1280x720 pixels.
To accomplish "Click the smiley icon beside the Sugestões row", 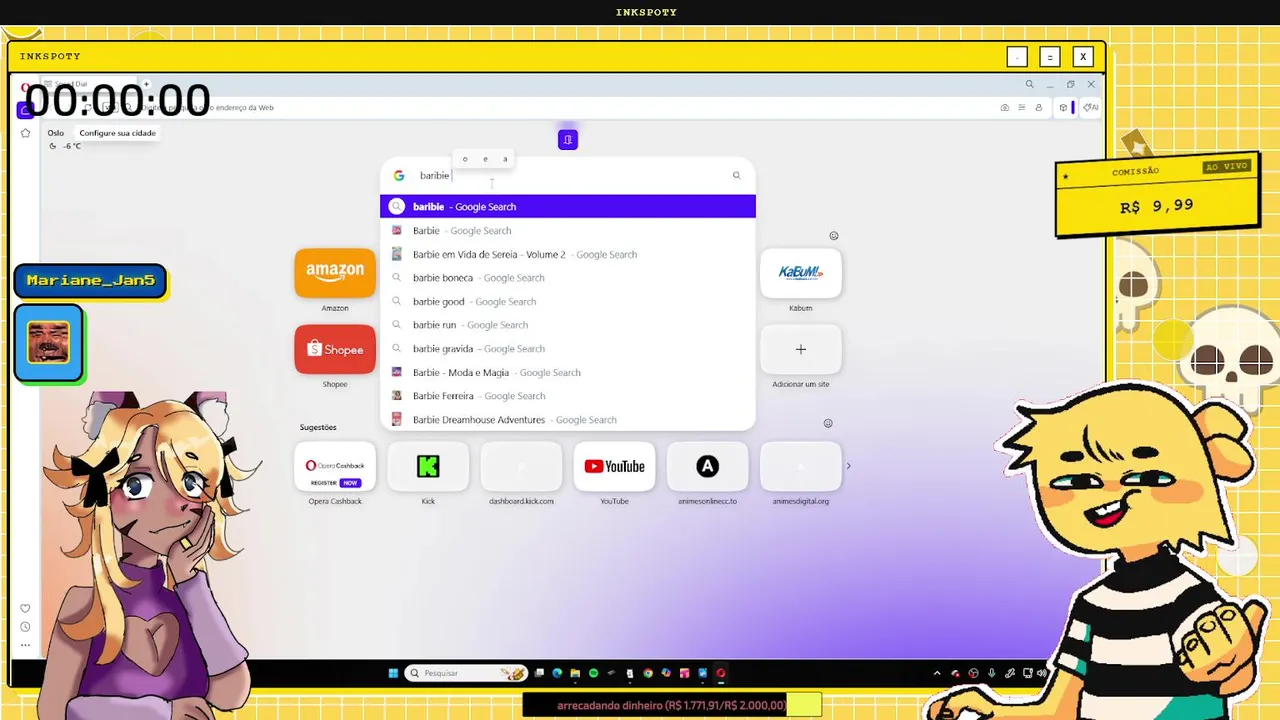I will (x=828, y=423).
